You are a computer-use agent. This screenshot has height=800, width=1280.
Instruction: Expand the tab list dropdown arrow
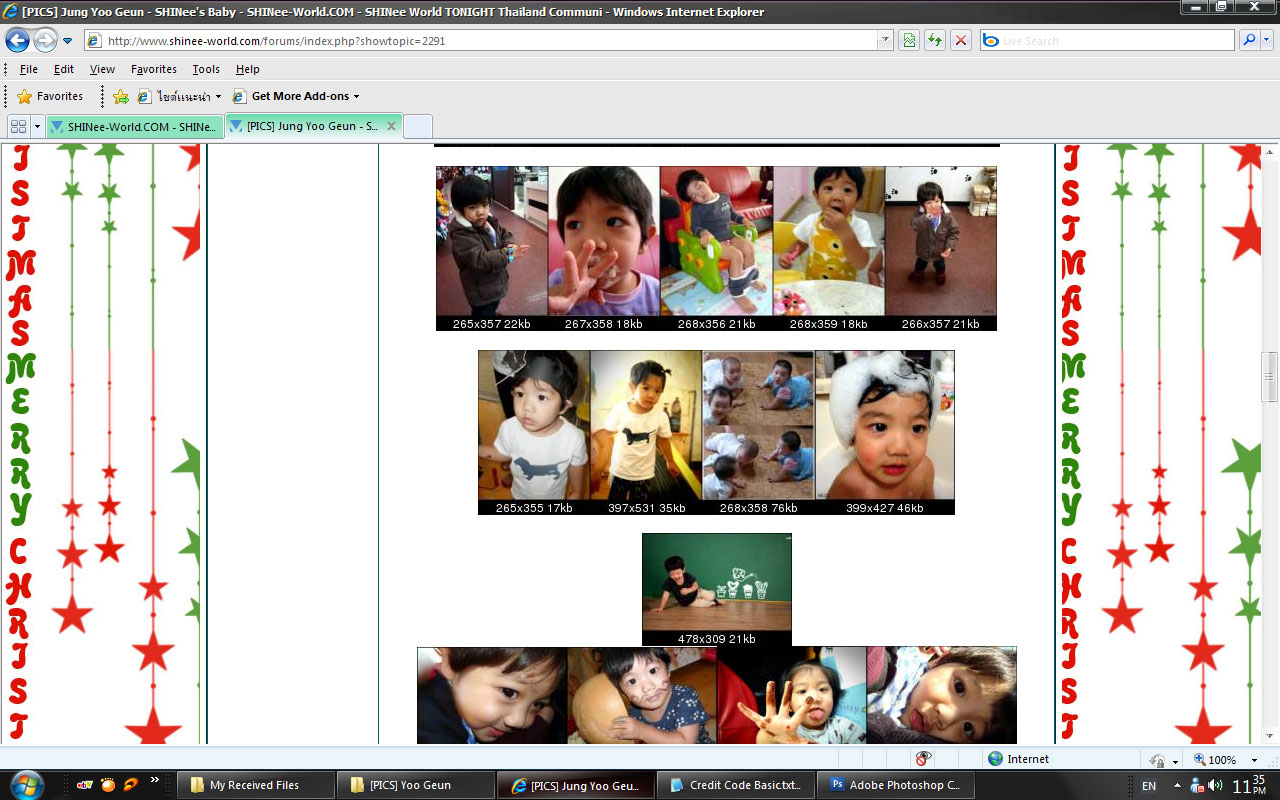pos(37,127)
